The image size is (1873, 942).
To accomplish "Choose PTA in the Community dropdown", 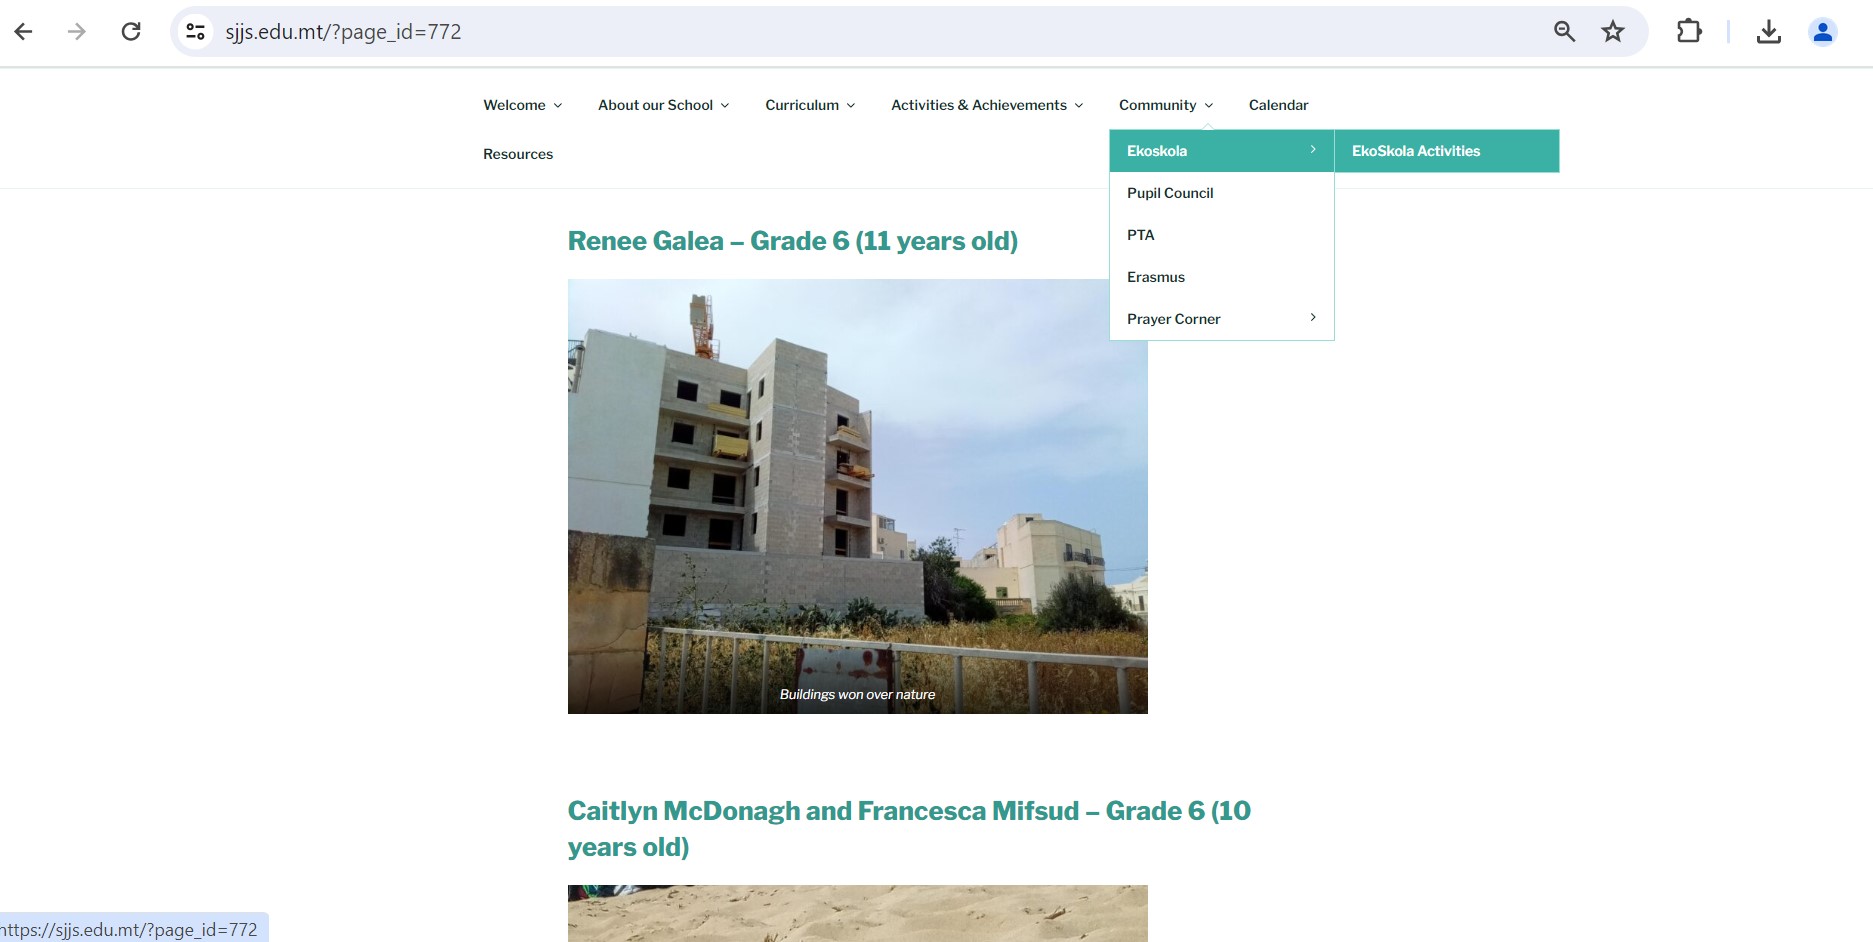I will [x=1141, y=235].
